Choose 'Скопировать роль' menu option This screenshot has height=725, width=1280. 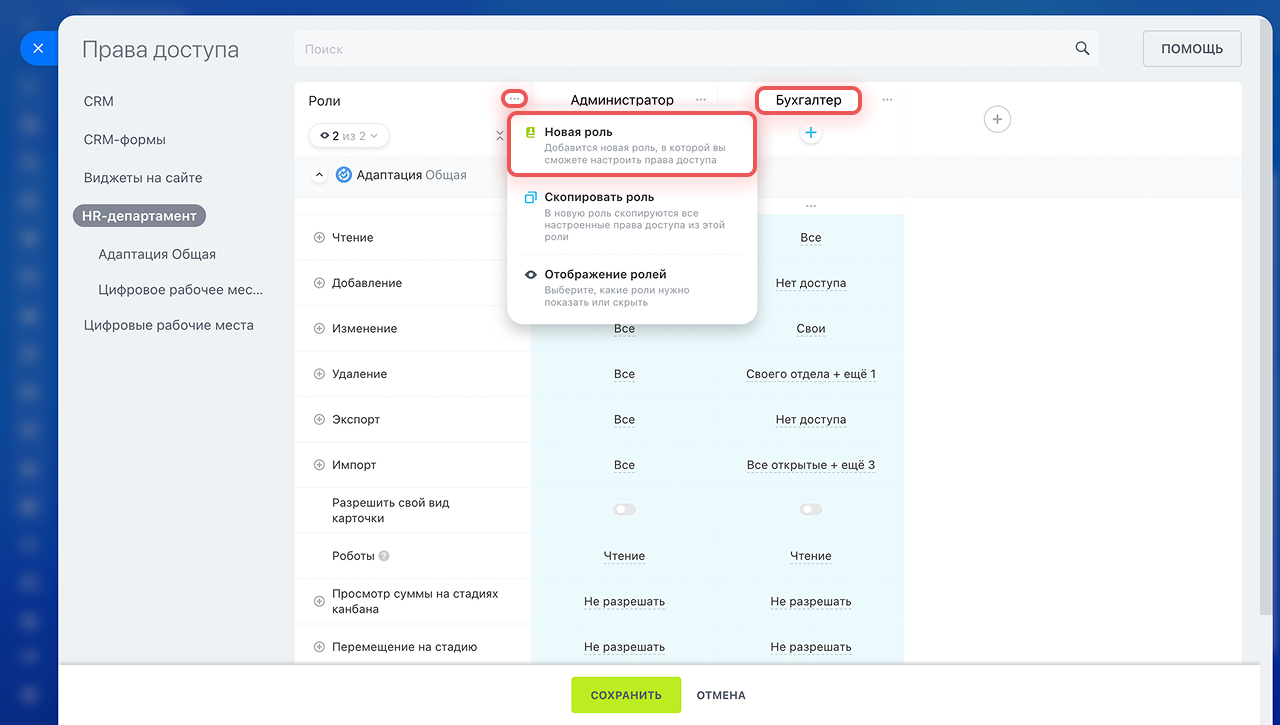631,216
